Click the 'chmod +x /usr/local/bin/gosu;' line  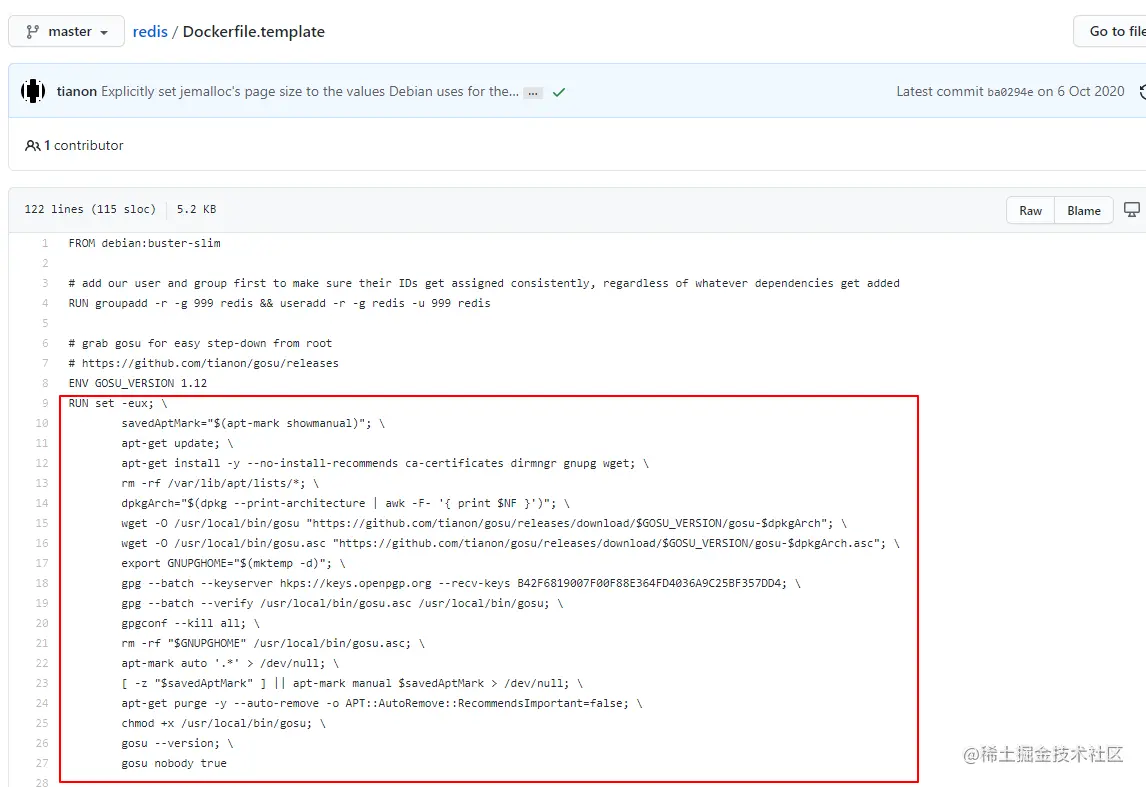click(x=224, y=723)
